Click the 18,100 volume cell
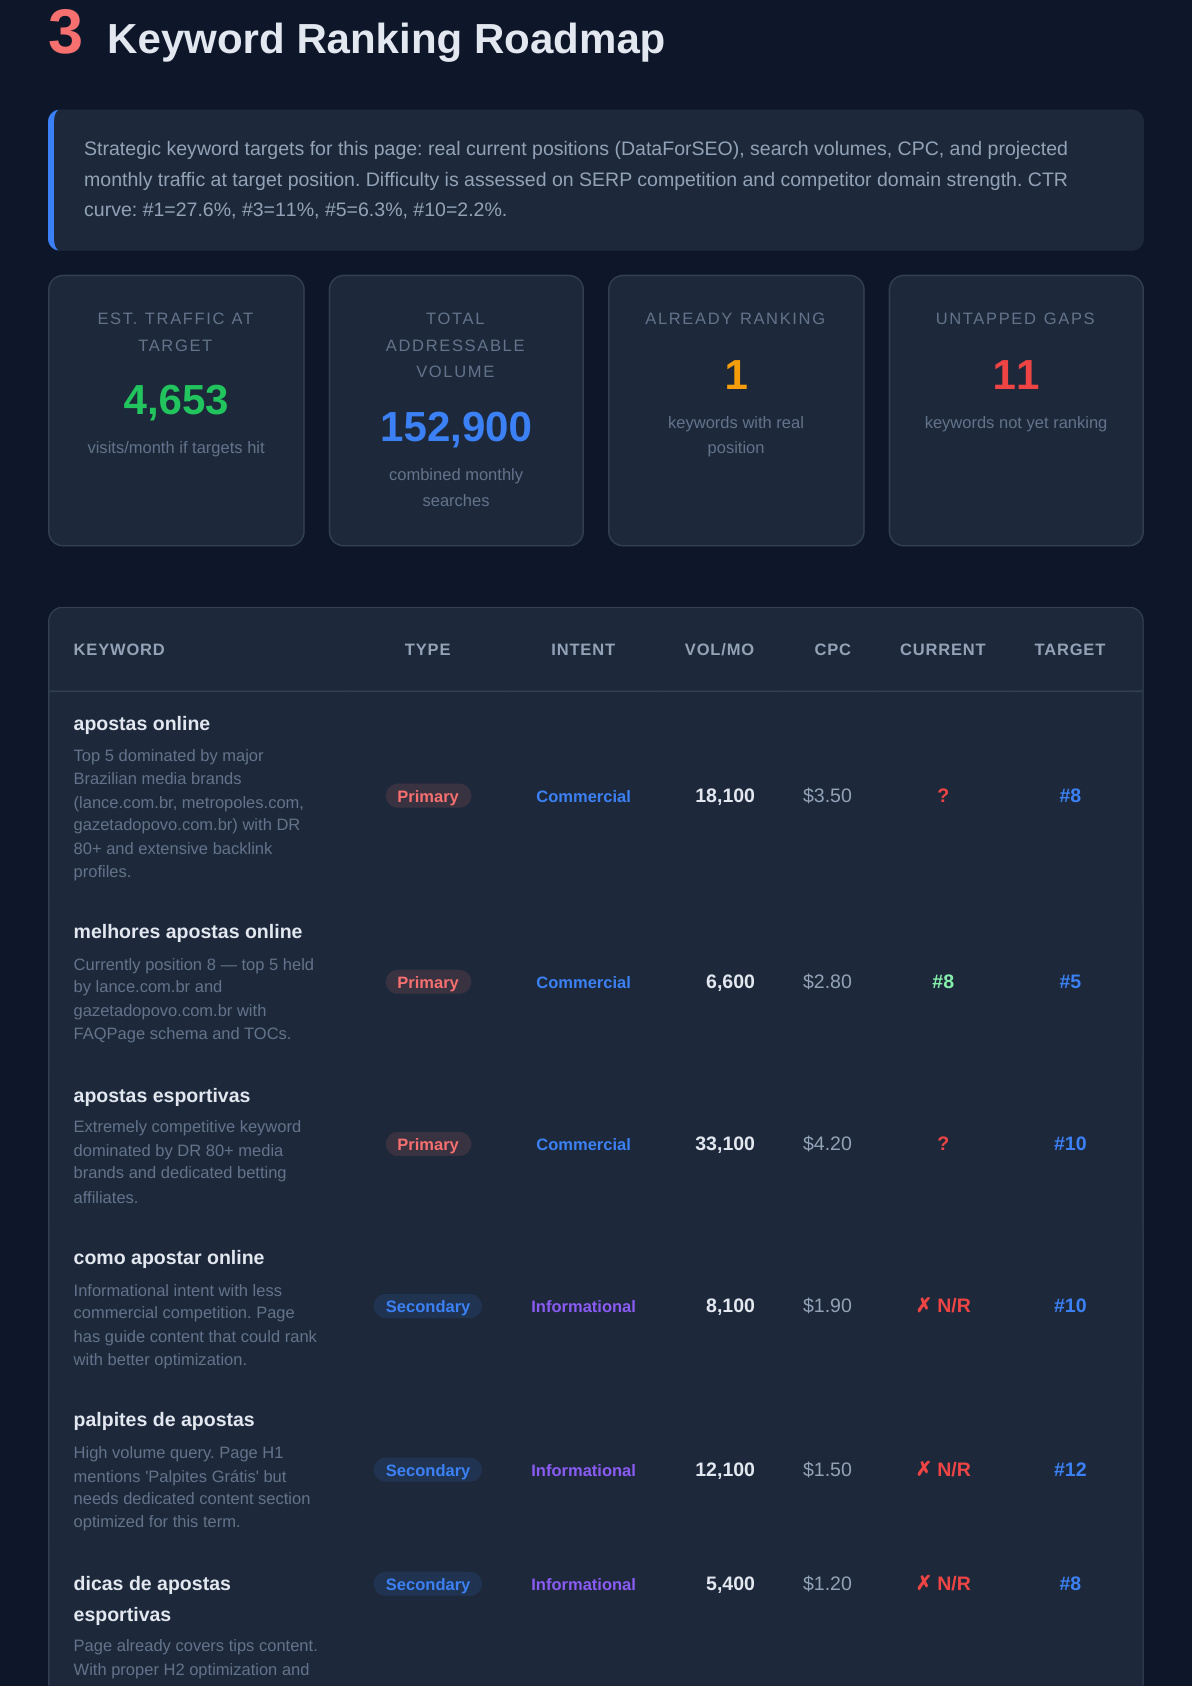This screenshot has height=1686, width=1192. coord(725,796)
